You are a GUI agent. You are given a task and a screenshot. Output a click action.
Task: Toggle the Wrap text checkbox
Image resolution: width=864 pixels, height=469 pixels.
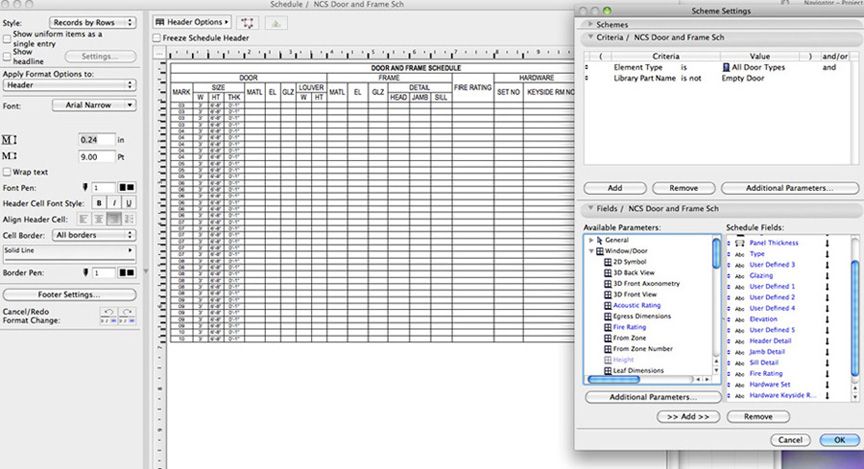pyautogui.click(x=7, y=172)
